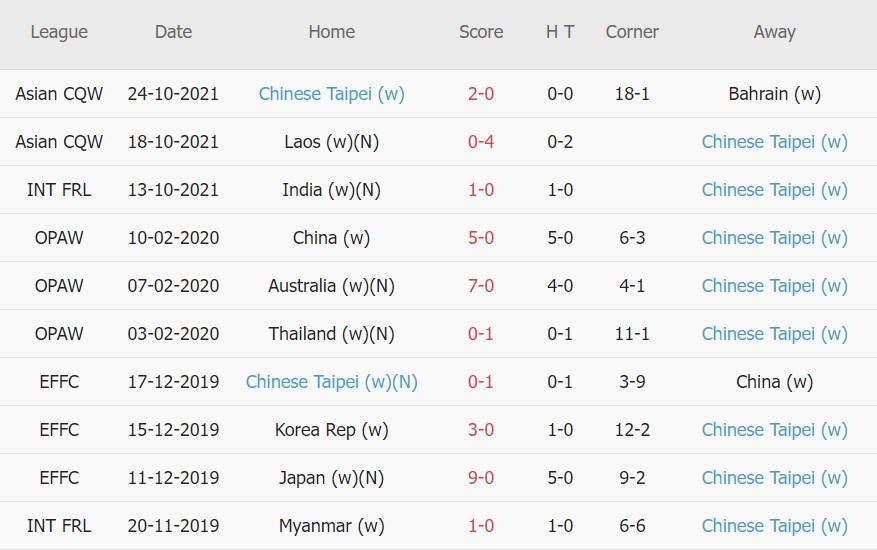Image resolution: width=877 pixels, height=550 pixels.
Task: Select the Korea Rep (w) home team
Action: tap(331, 430)
